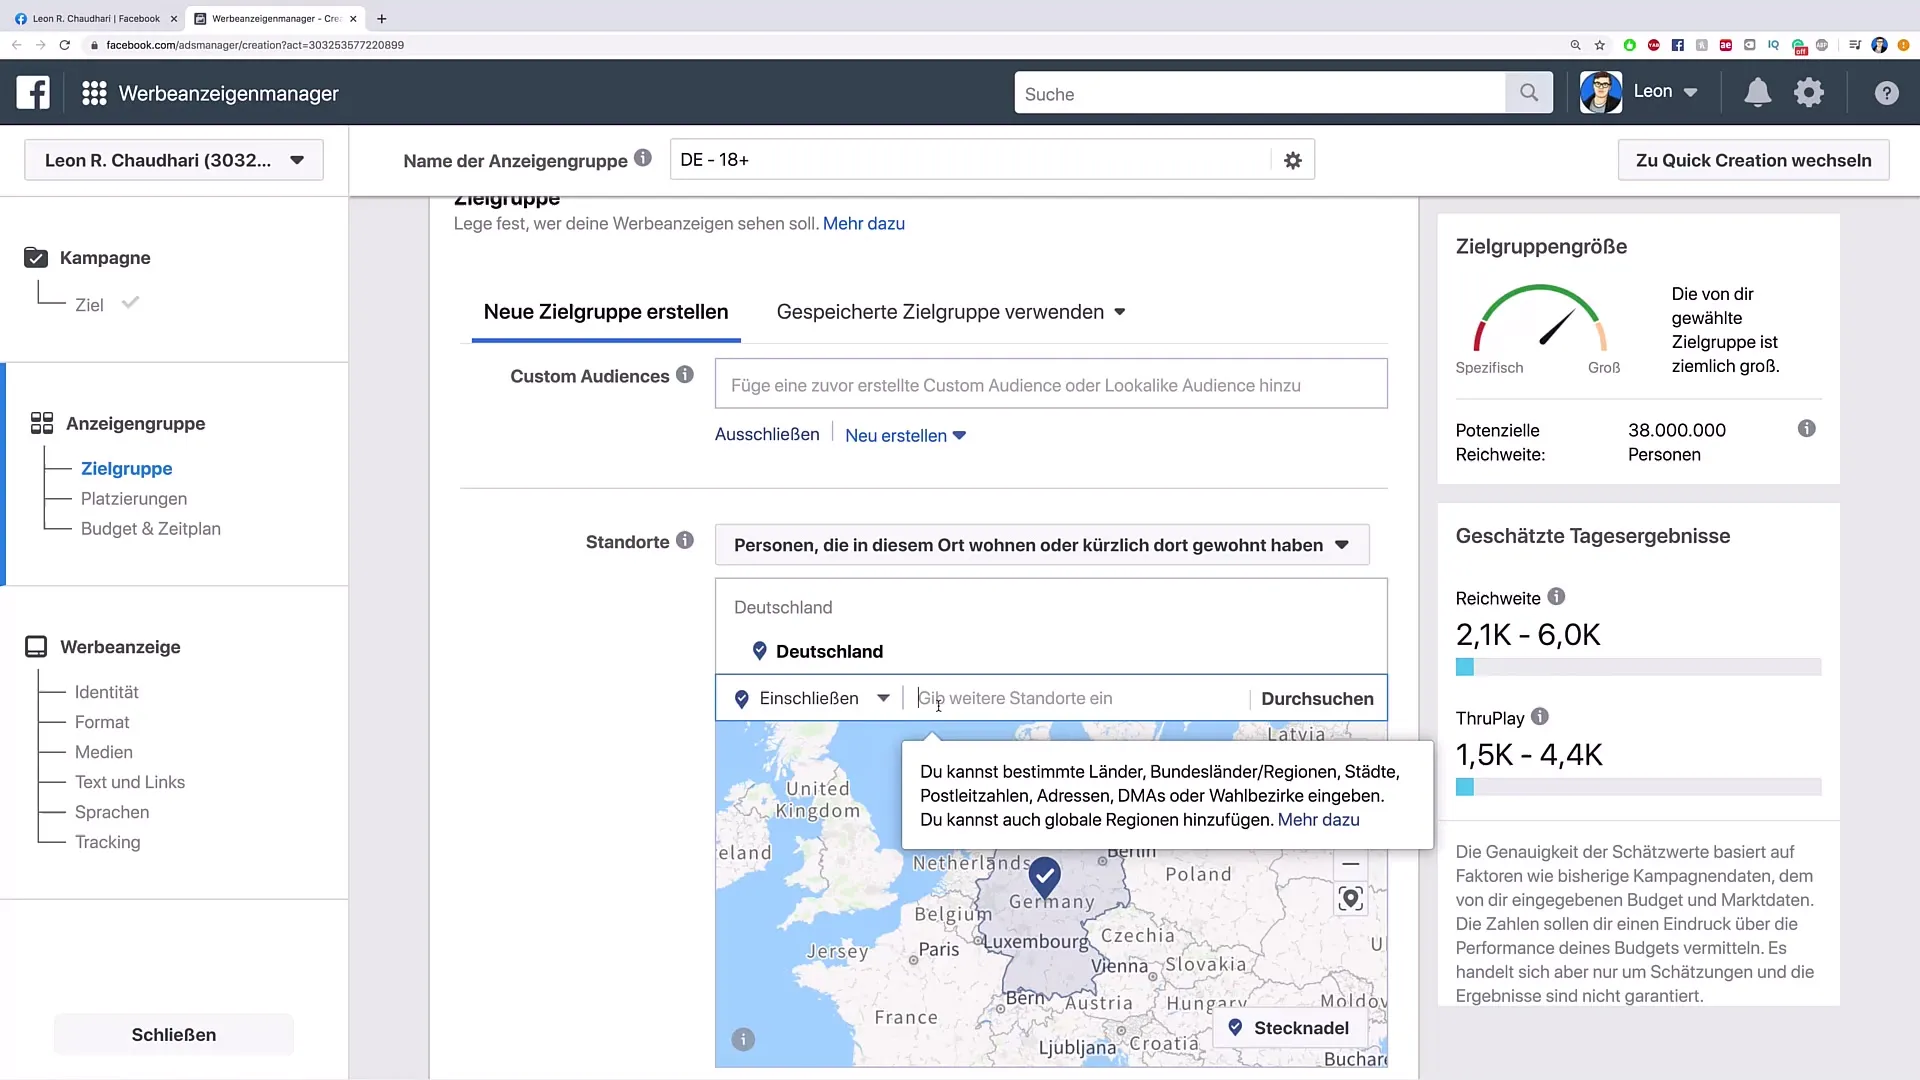Click the ThruPlay estimate bar
The height and width of the screenshot is (1080, 1920).
1638,787
